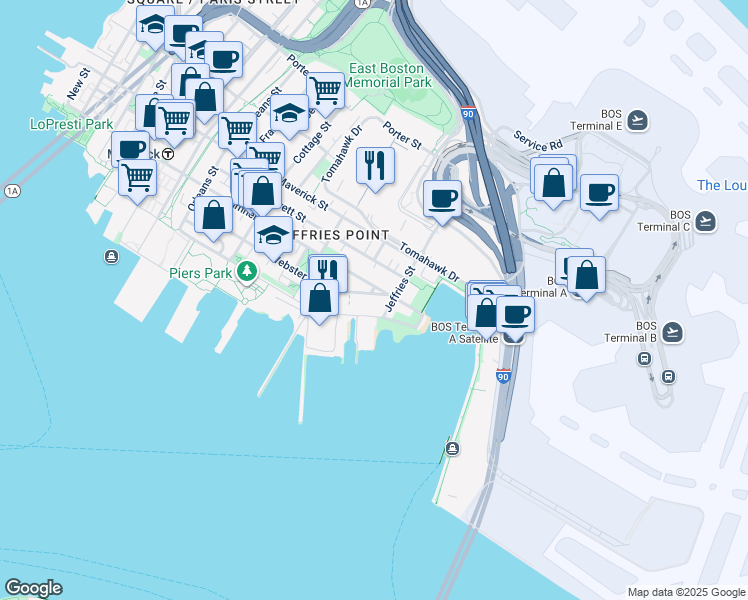This screenshot has width=748, height=600.
Task: Click the LoPresti Park label
Action: click(72, 125)
